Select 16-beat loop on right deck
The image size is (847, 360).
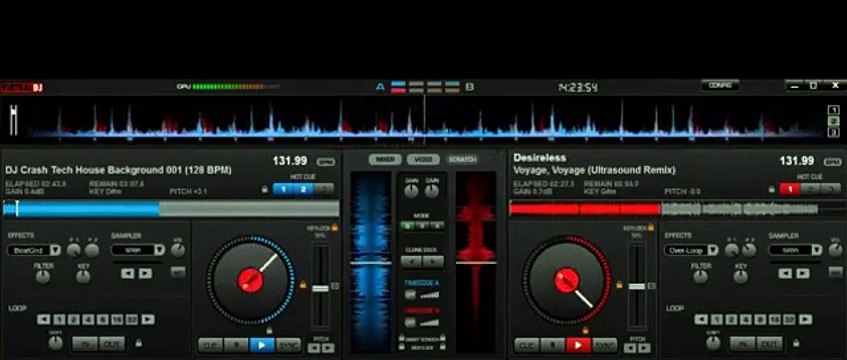click(775, 319)
